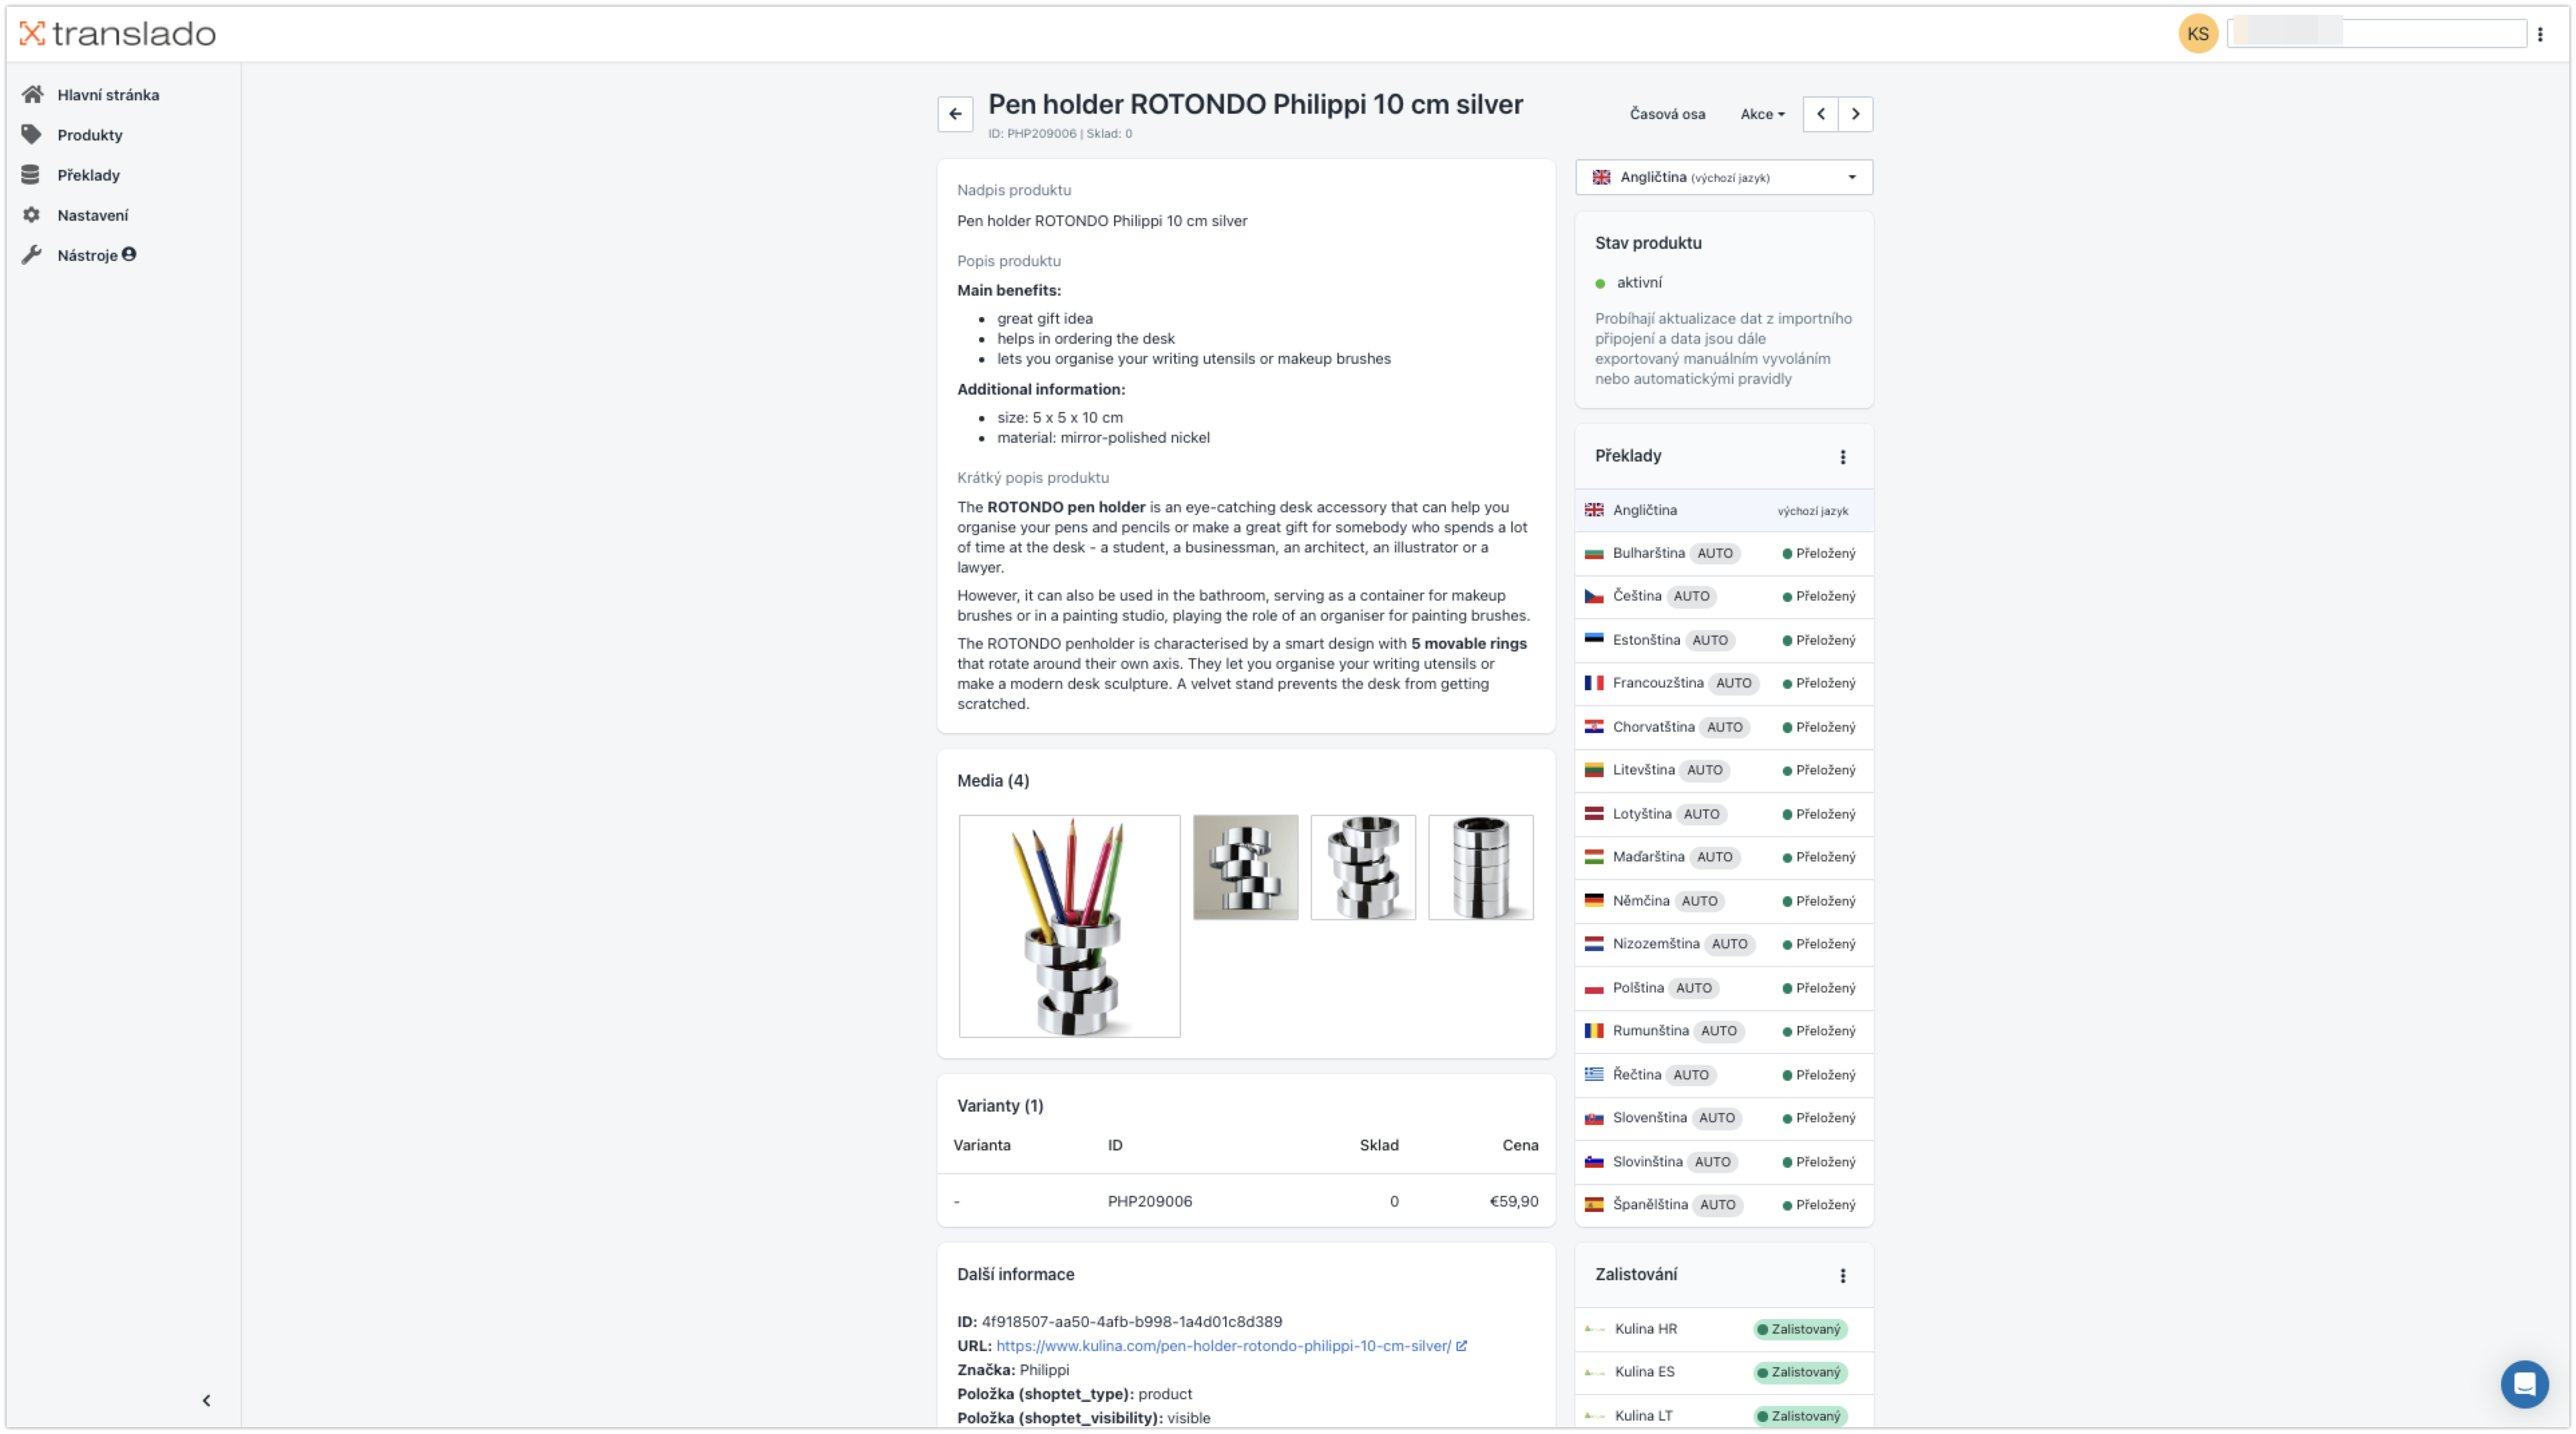This screenshot has height=1434, width=2576.
Task: Click the Přeložený status for Polština
Action: click(x=1819, y=989)
